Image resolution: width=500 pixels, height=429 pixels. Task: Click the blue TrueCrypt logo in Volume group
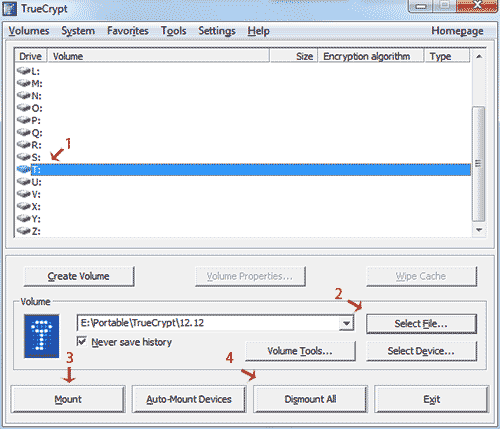coord(42,336)
